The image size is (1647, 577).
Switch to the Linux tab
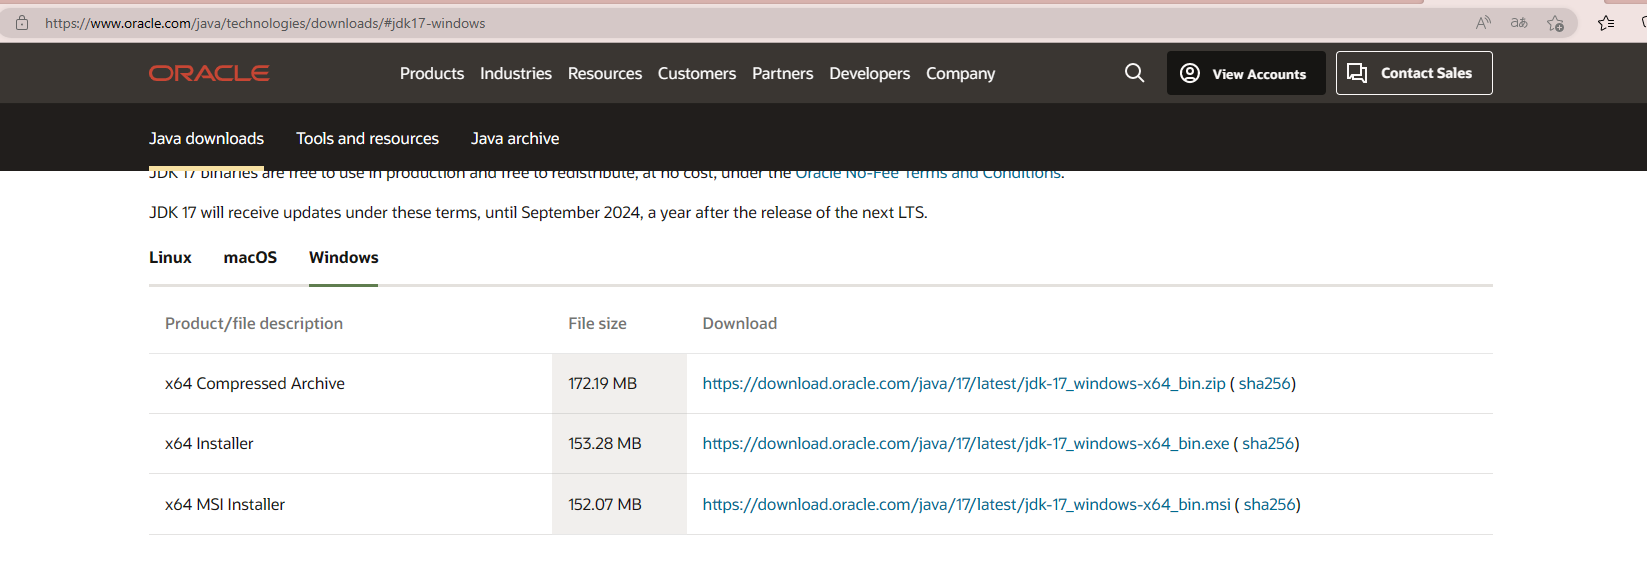tap(170, 257)
